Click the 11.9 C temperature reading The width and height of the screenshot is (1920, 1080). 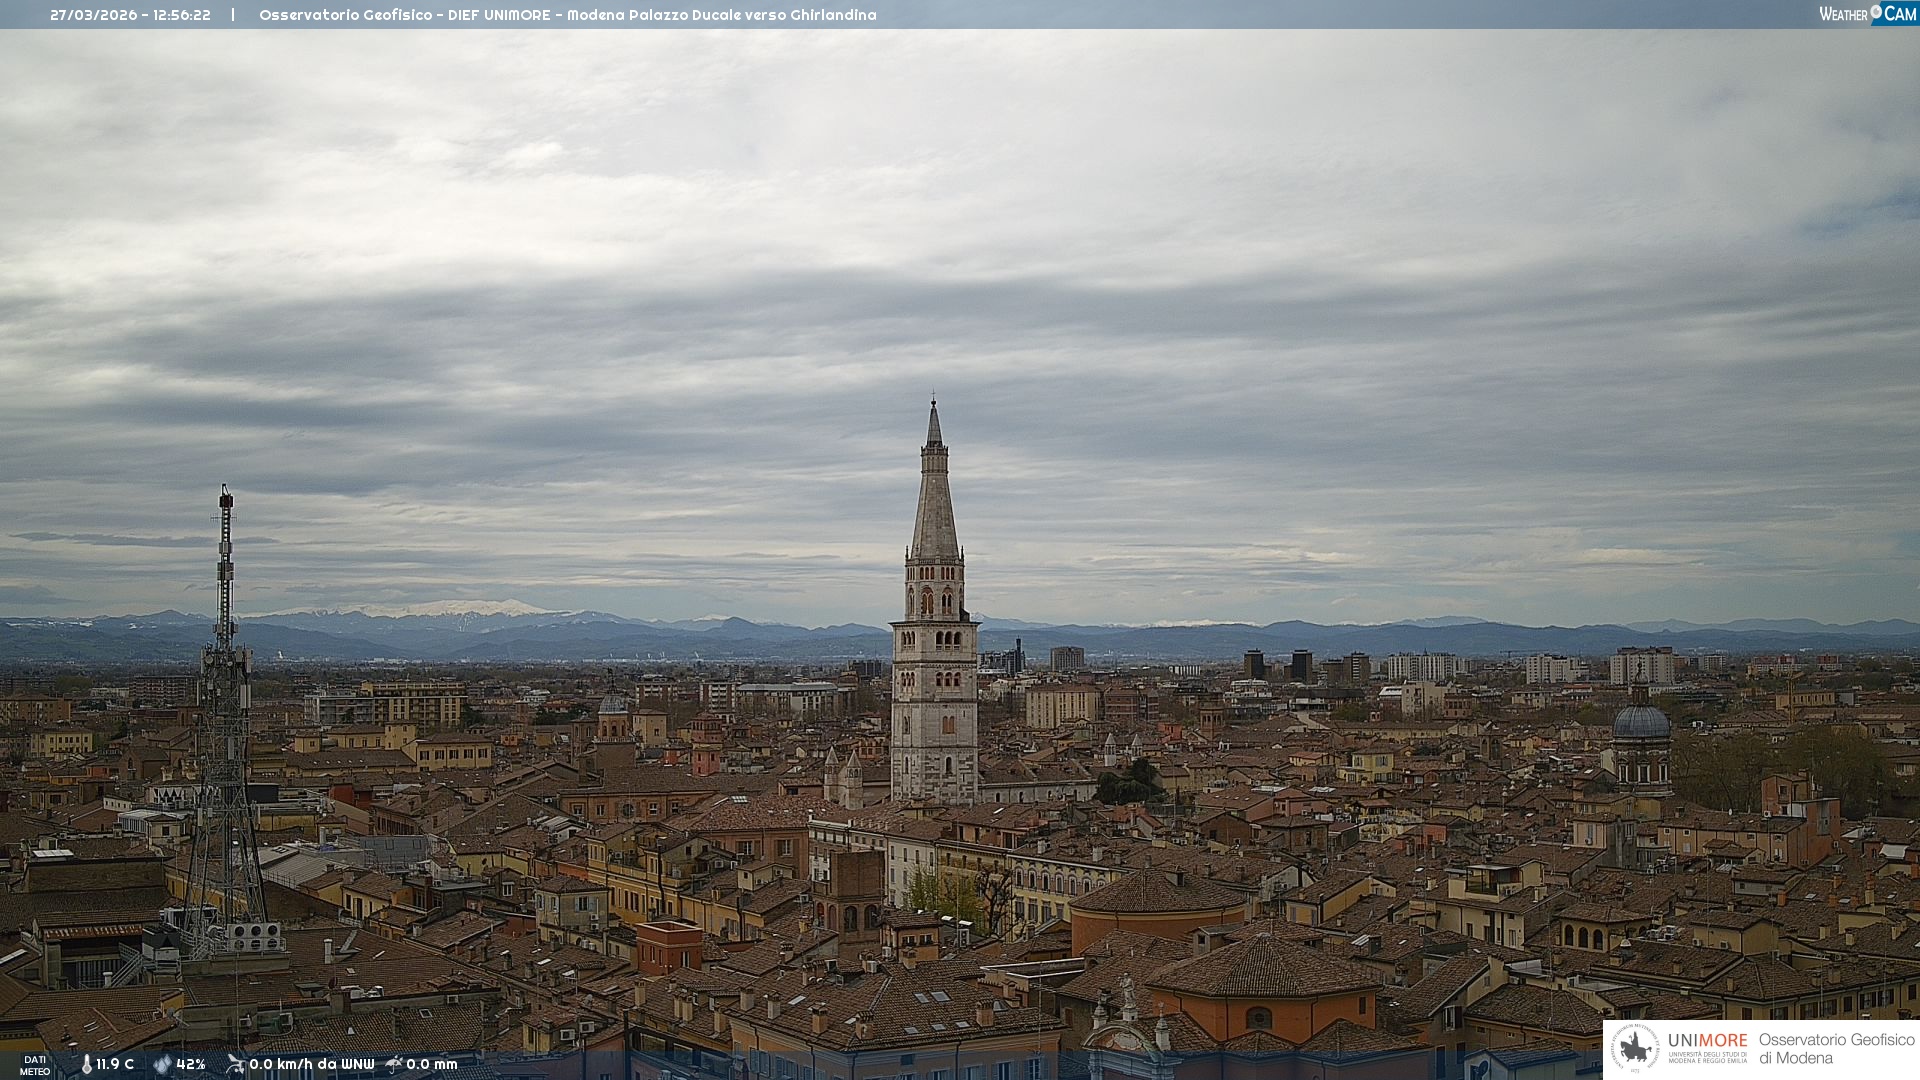coord(115,1064)
